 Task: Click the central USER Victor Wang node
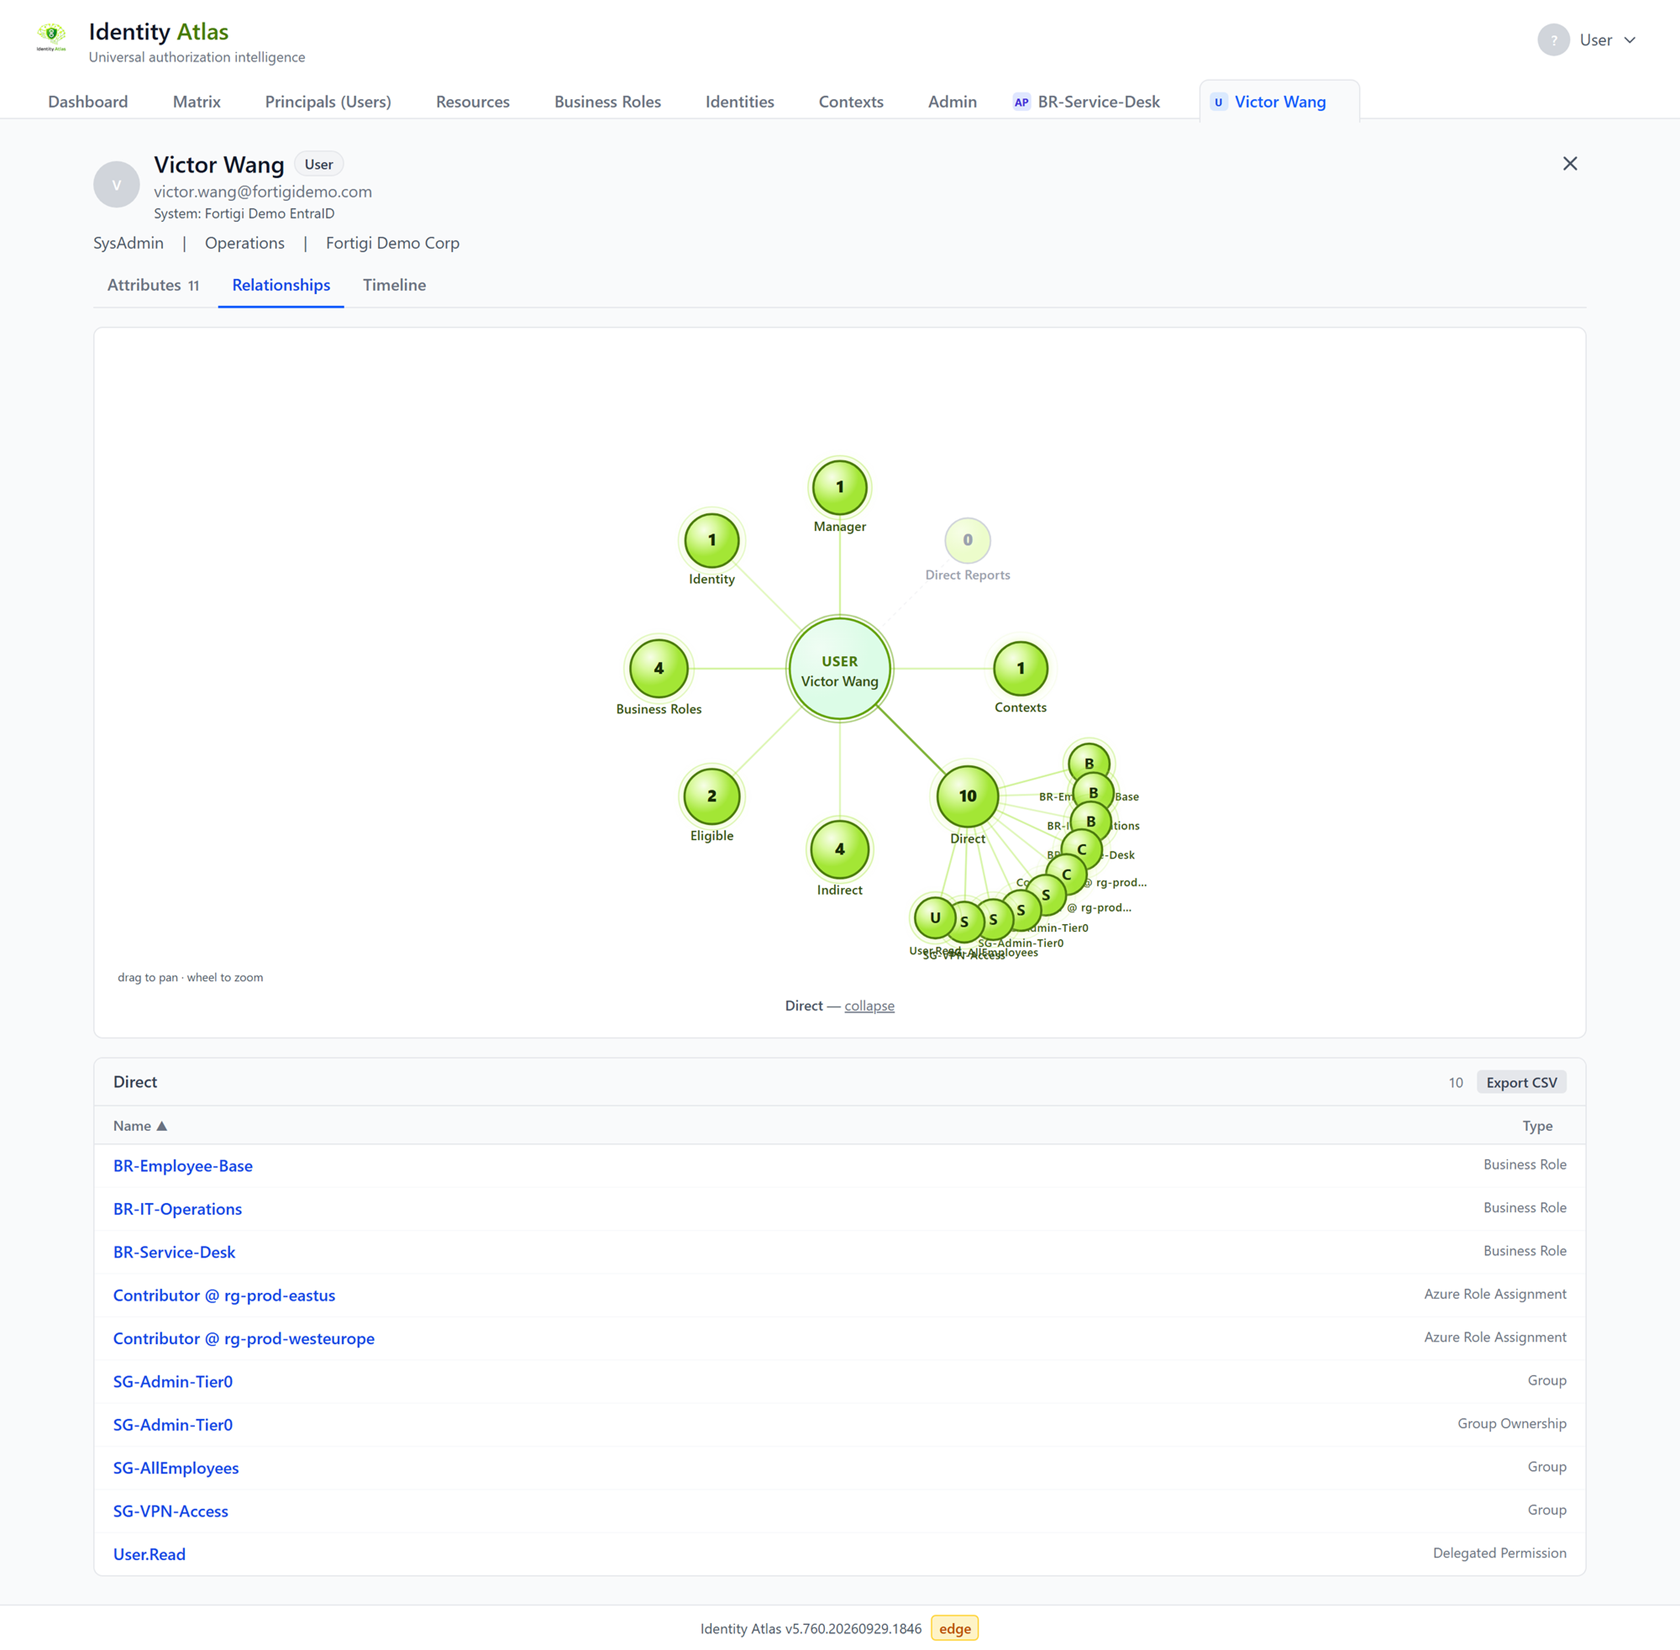(x=839, y=669)
